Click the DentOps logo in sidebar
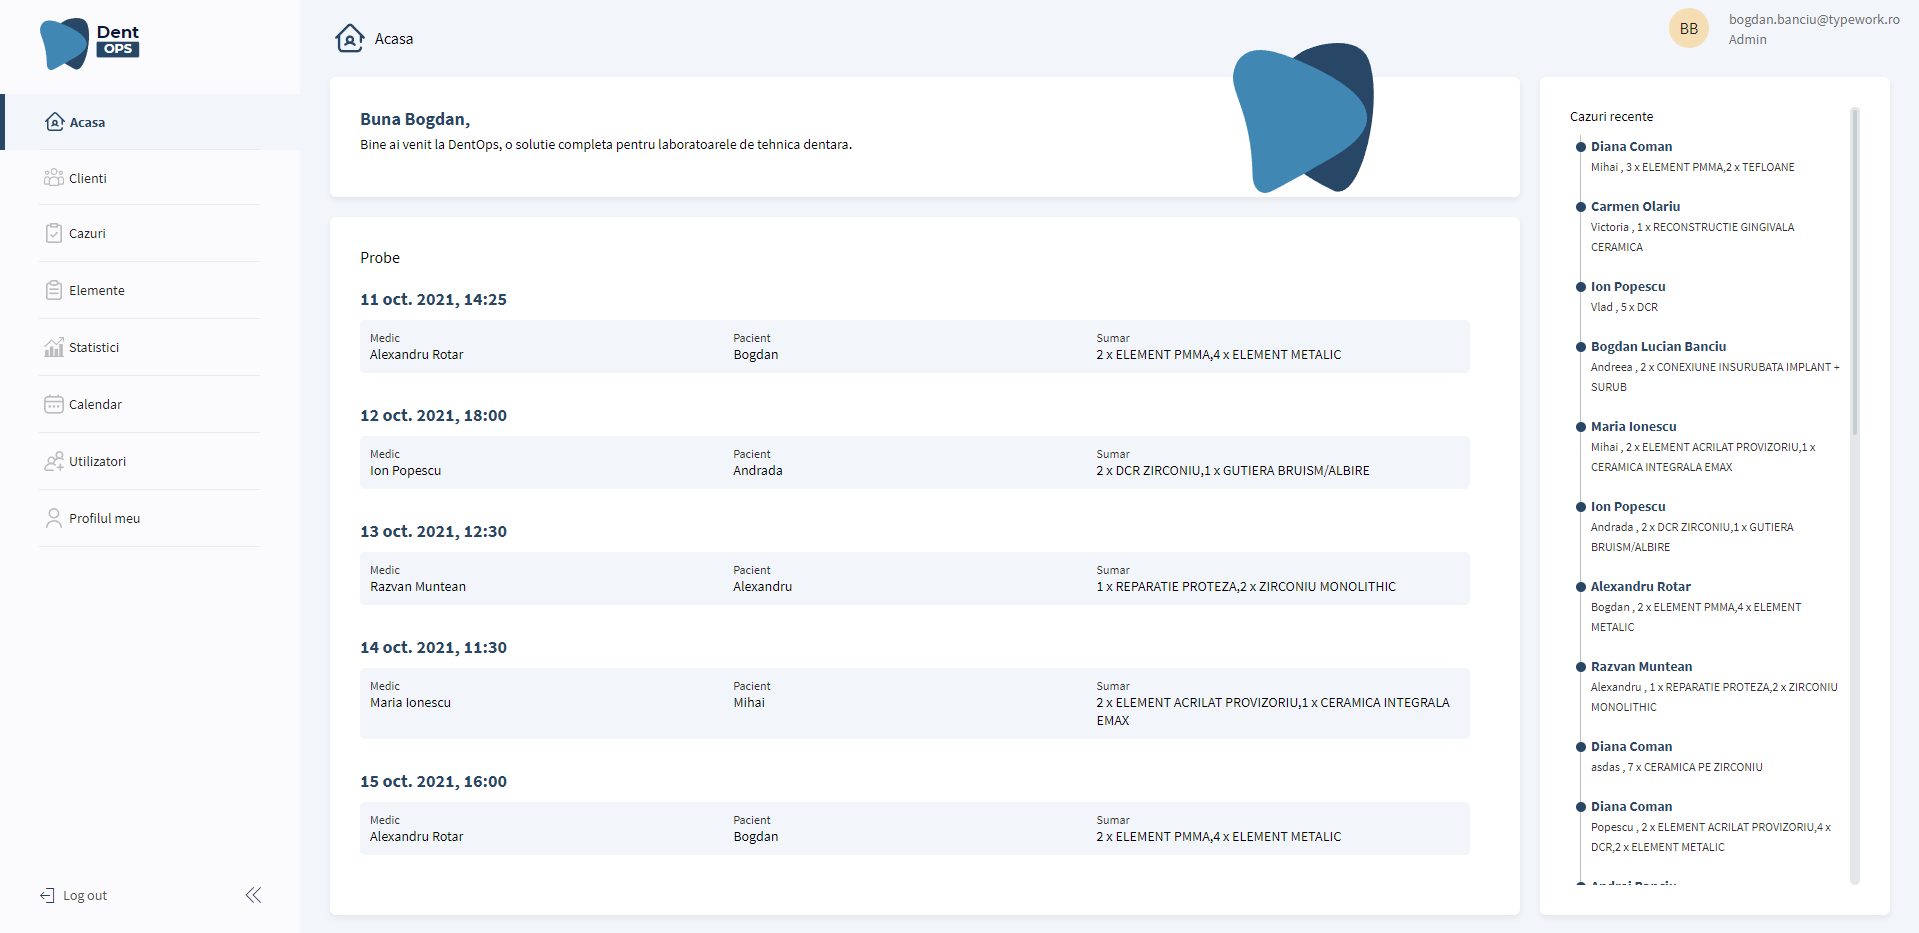 pyautogui.click(x=89, y=44)
